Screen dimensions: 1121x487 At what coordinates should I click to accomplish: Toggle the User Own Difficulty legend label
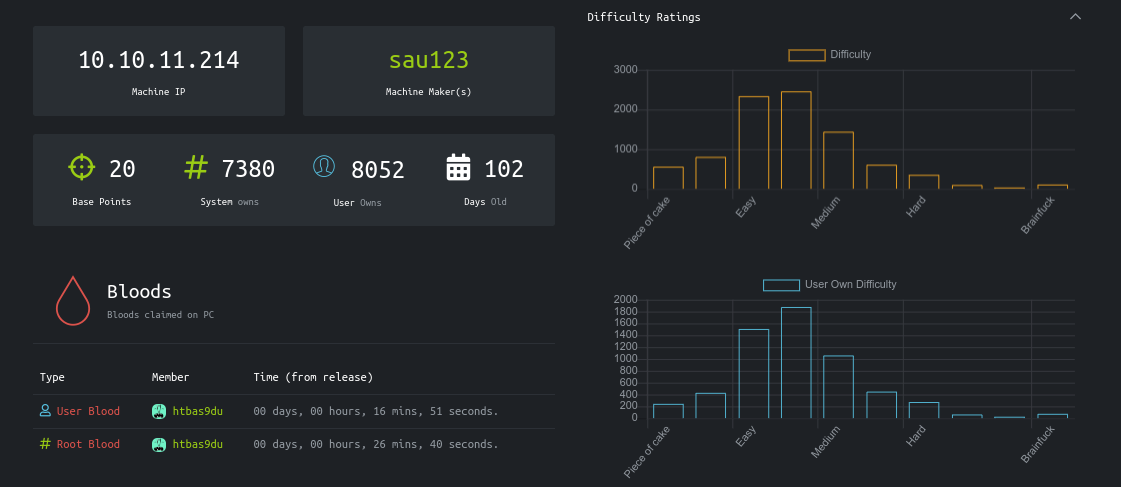[x=850, y=285]
